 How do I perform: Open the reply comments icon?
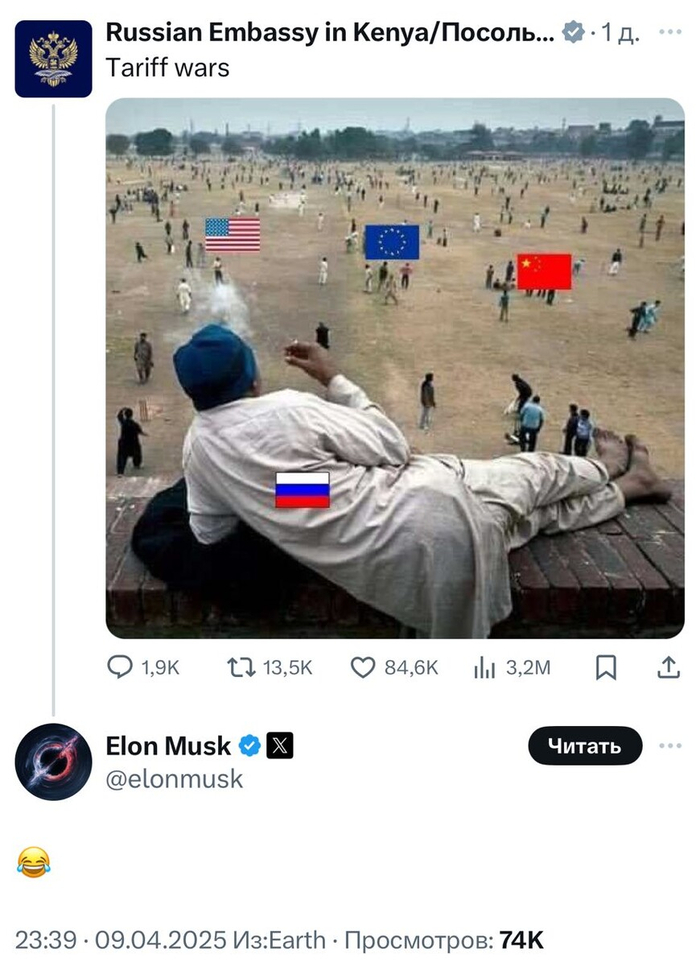pos(119,668)
